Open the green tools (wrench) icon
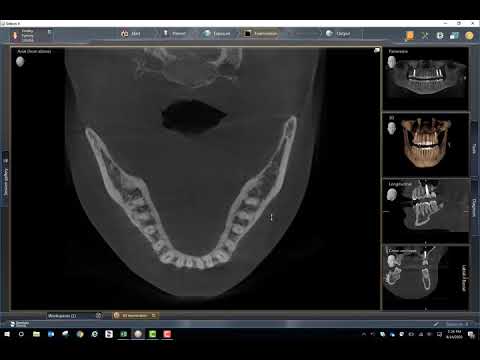480x360 pixels. click(x=425, y=35)
